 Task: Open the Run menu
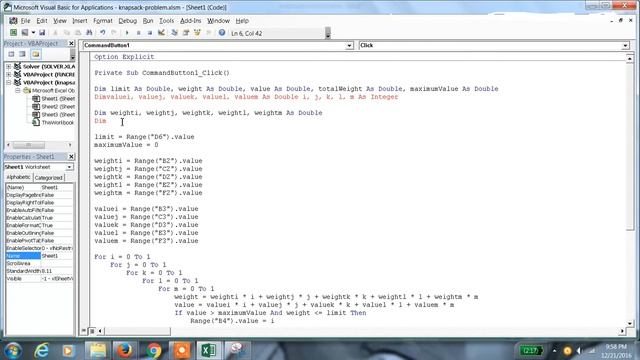148,21
